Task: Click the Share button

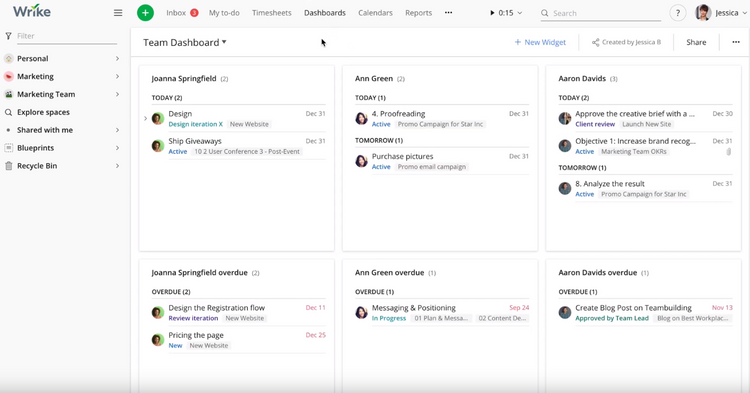Action: (696, 42)
